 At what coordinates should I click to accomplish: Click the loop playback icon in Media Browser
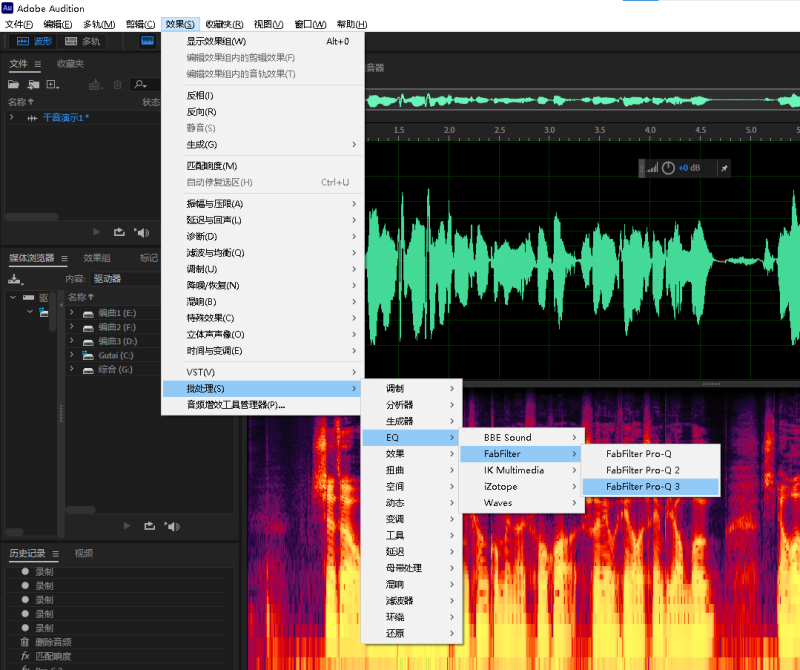(x=149, y=525)
